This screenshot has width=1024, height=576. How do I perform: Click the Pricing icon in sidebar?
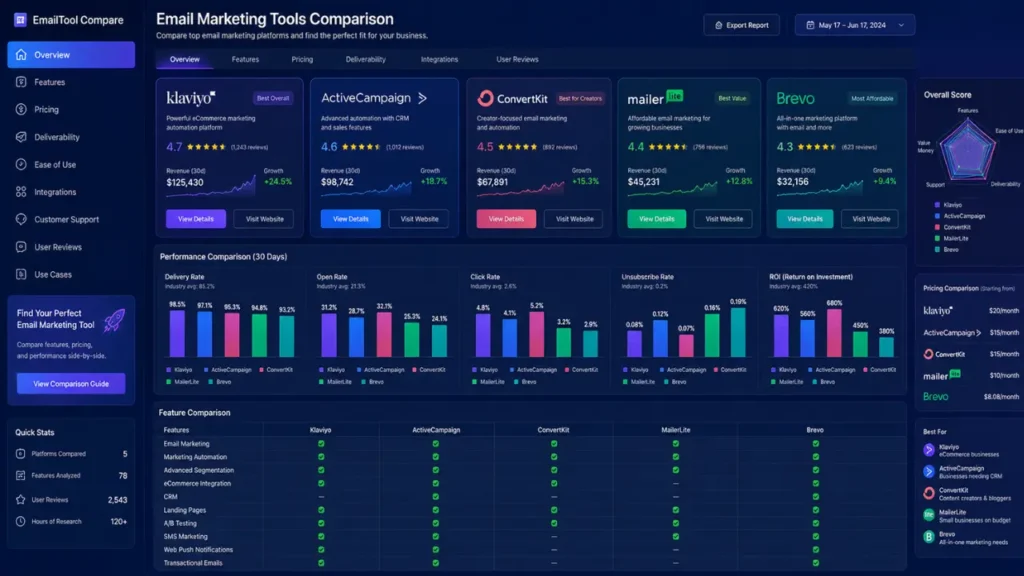pyautogui.click(x=22, y=110)
